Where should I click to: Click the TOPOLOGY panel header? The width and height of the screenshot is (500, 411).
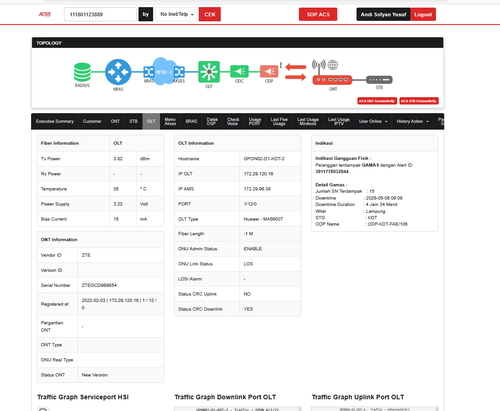(237, 43)
